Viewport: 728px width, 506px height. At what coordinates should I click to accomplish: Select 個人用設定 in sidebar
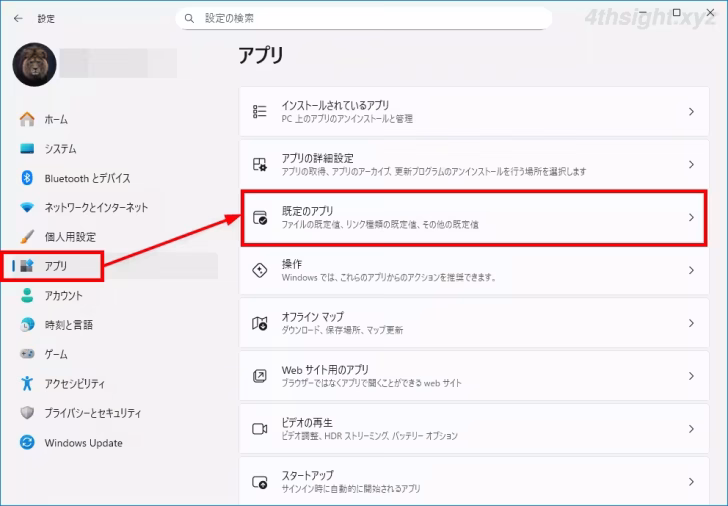115,237
